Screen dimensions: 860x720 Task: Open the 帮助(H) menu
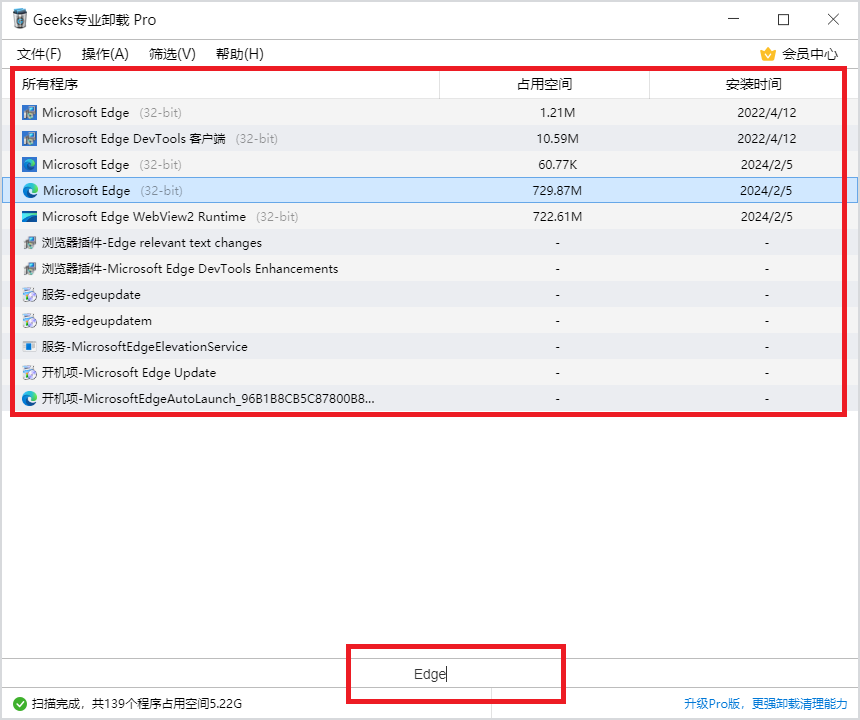(x=240, y=54)
